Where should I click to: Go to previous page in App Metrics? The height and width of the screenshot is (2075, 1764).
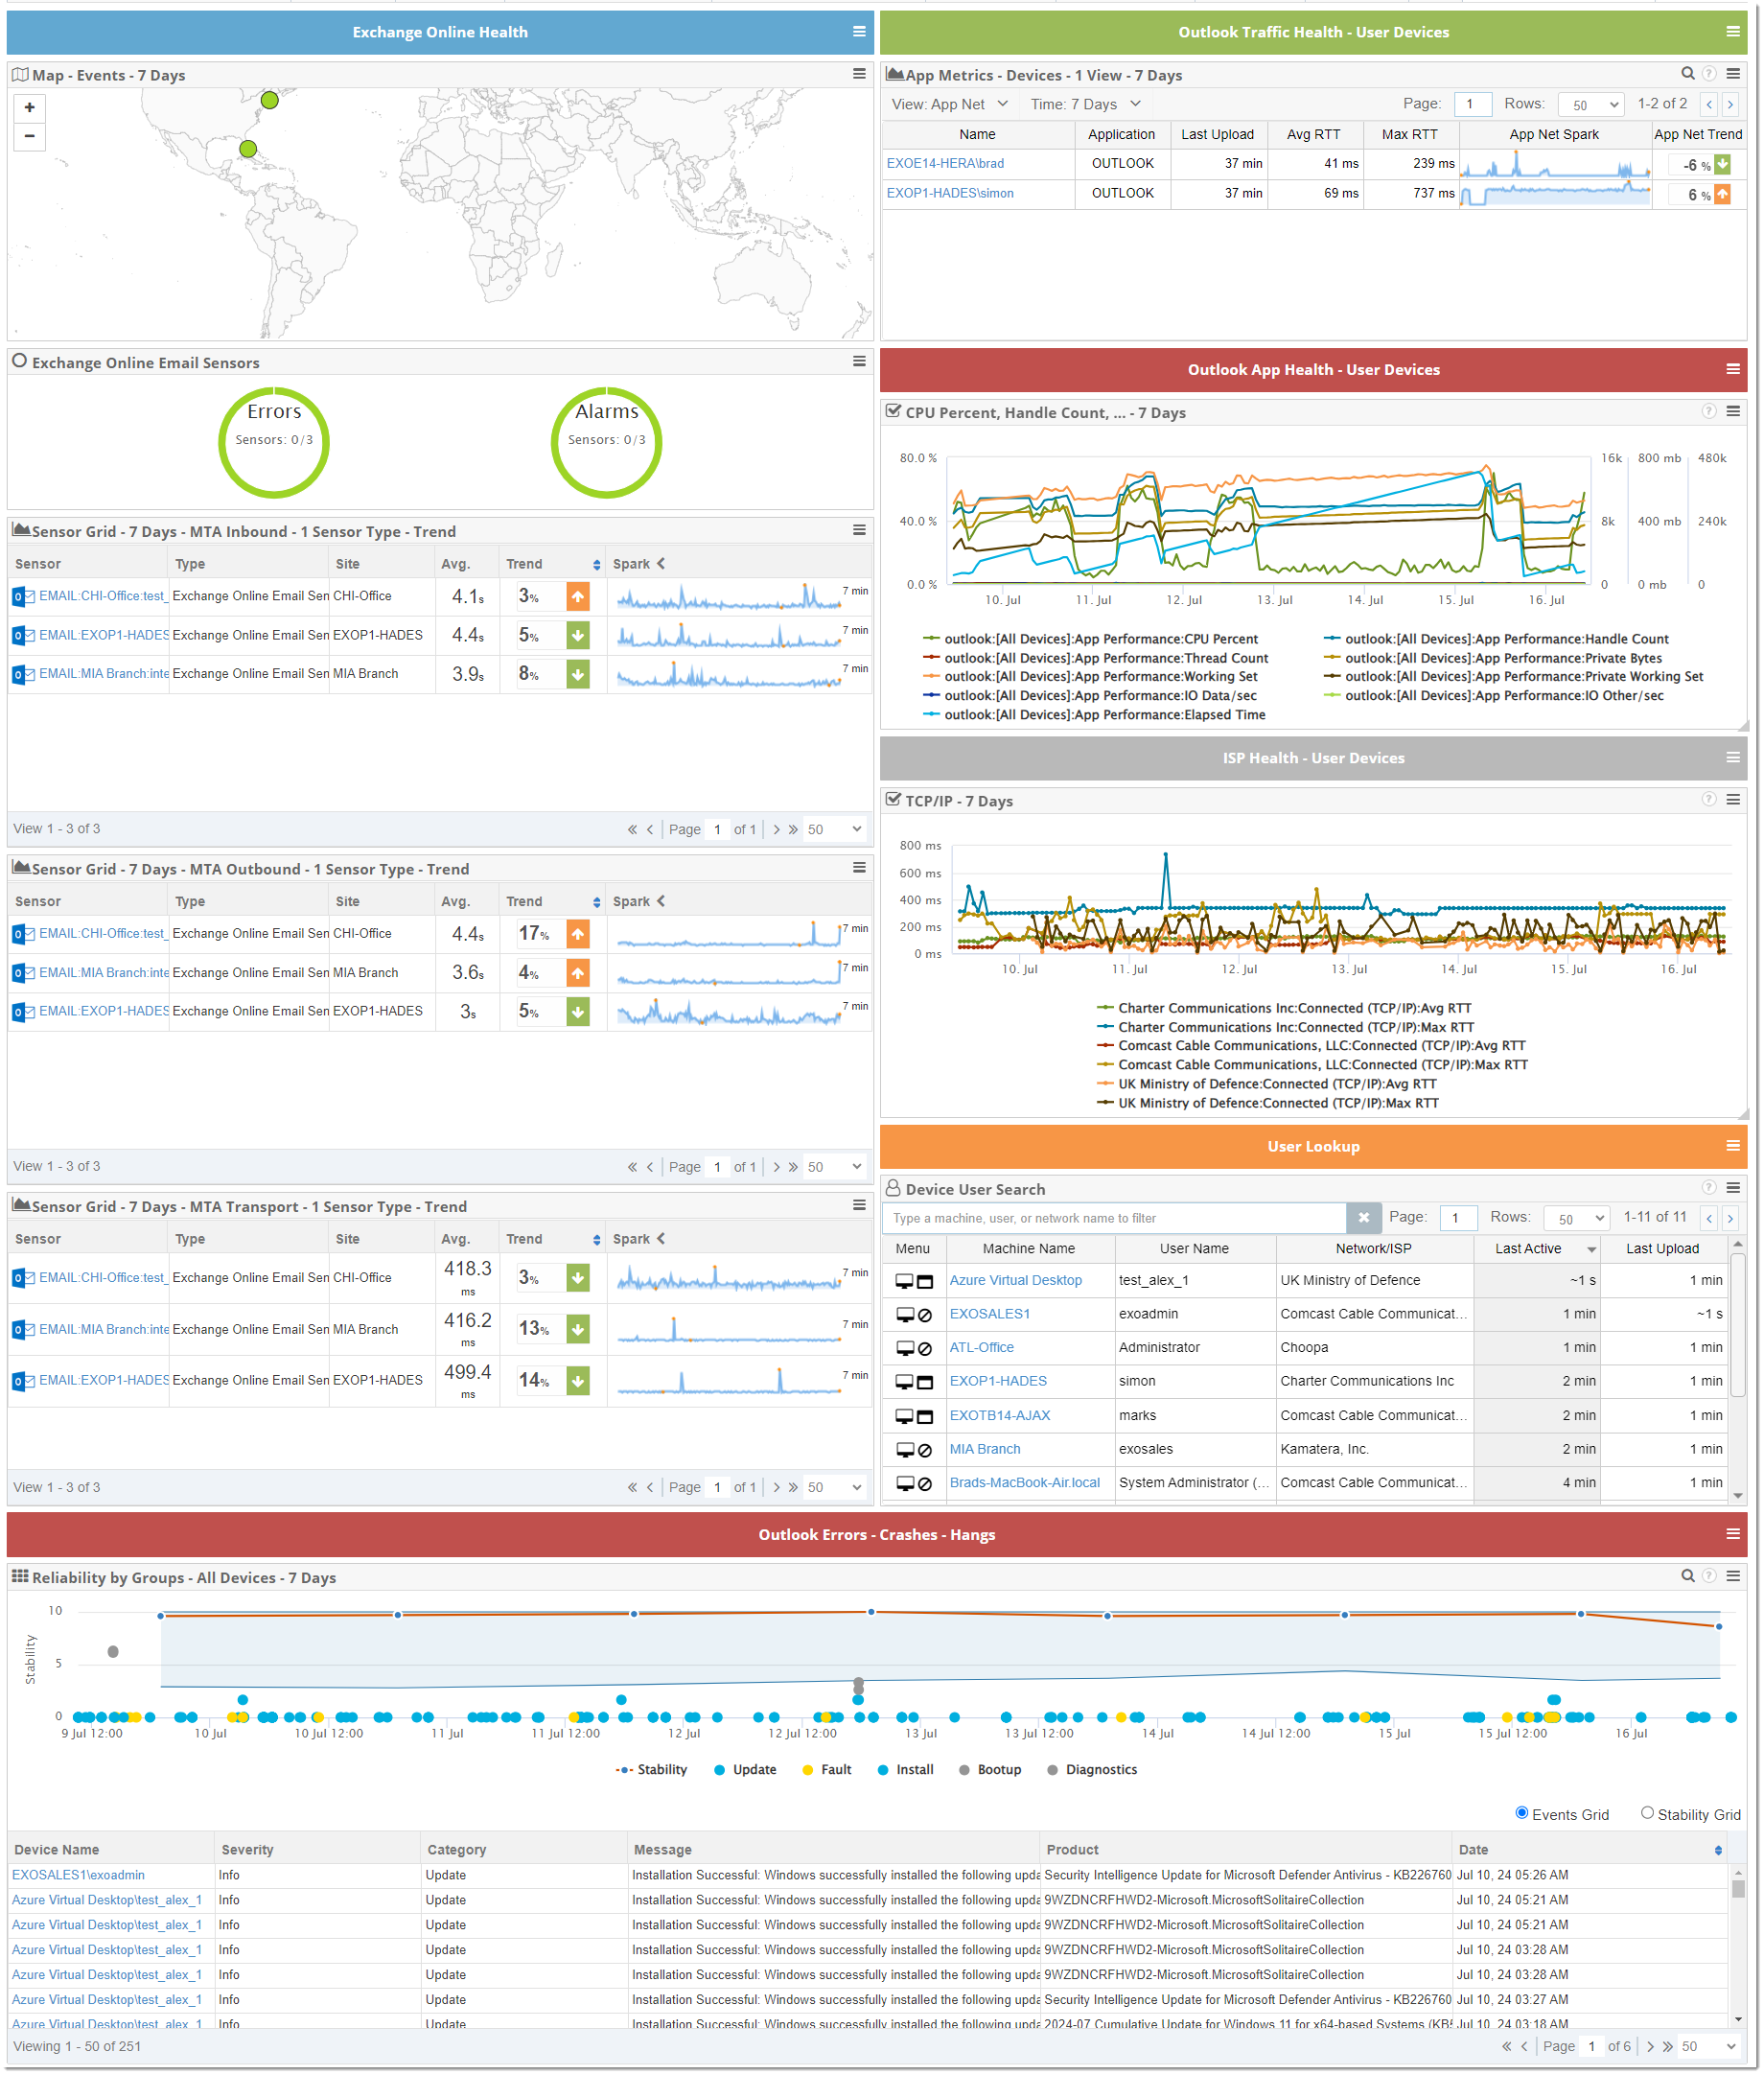(x=1709, y=104)
